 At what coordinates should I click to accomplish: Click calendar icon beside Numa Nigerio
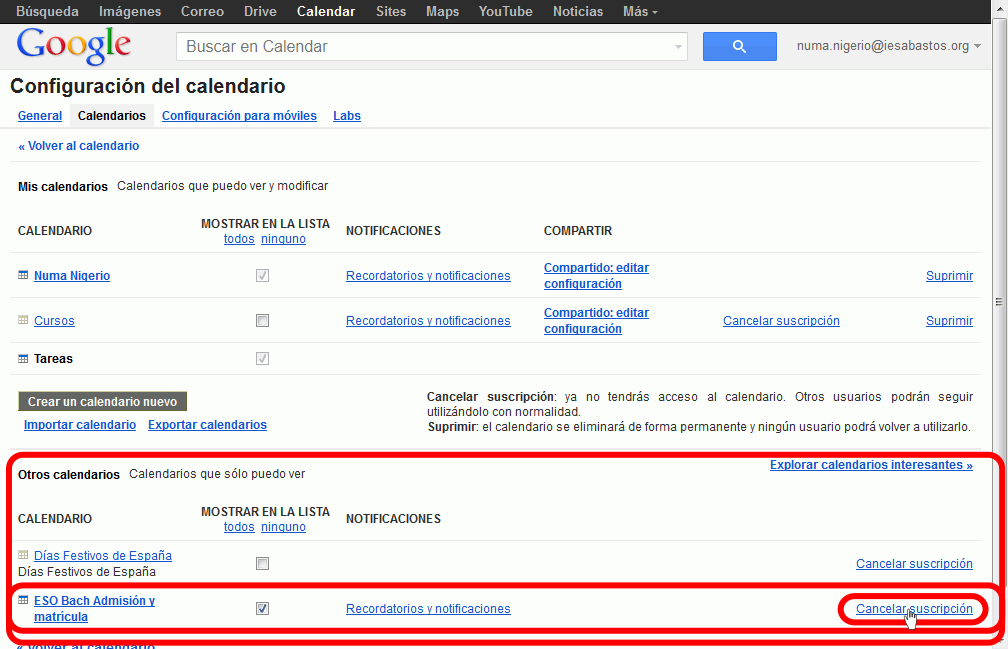pyautogui.click(x=23, y=275)
